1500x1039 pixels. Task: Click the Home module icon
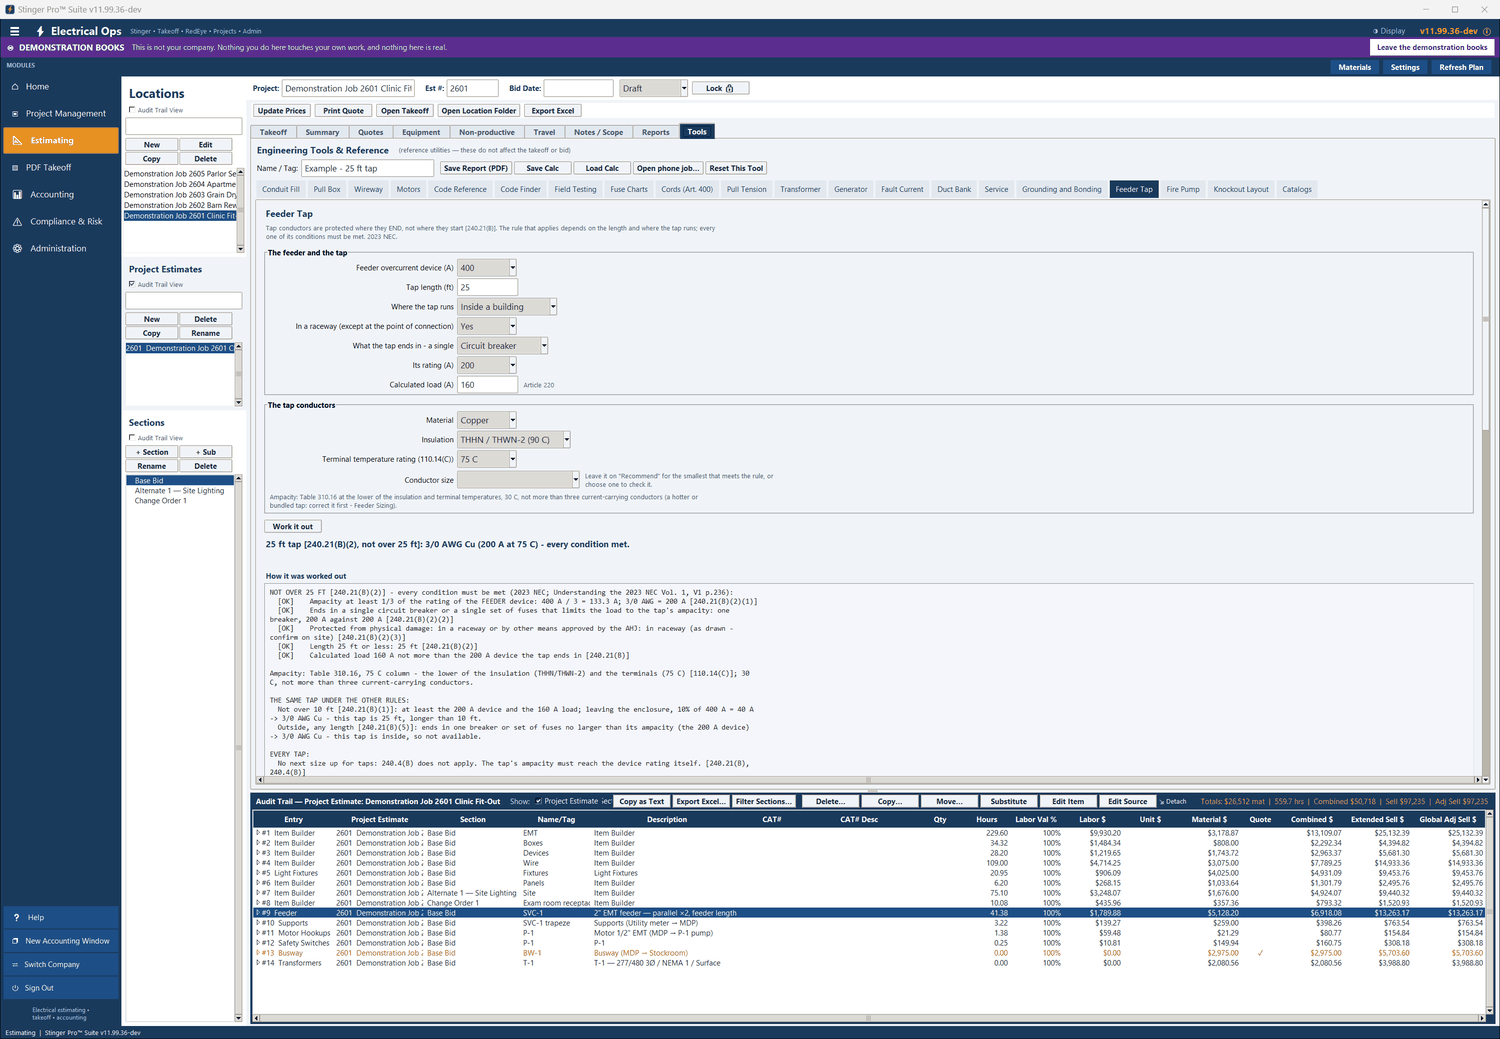[16, 87]
